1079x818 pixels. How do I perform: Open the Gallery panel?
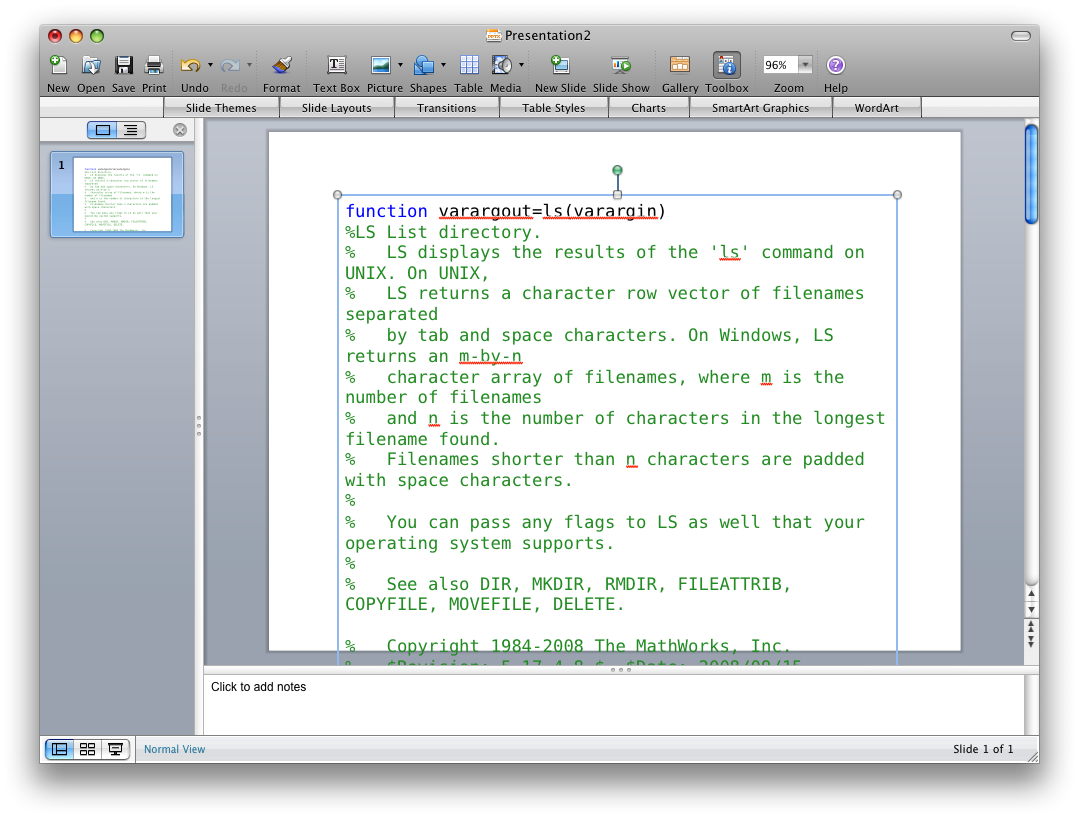(x=679, y=66)
